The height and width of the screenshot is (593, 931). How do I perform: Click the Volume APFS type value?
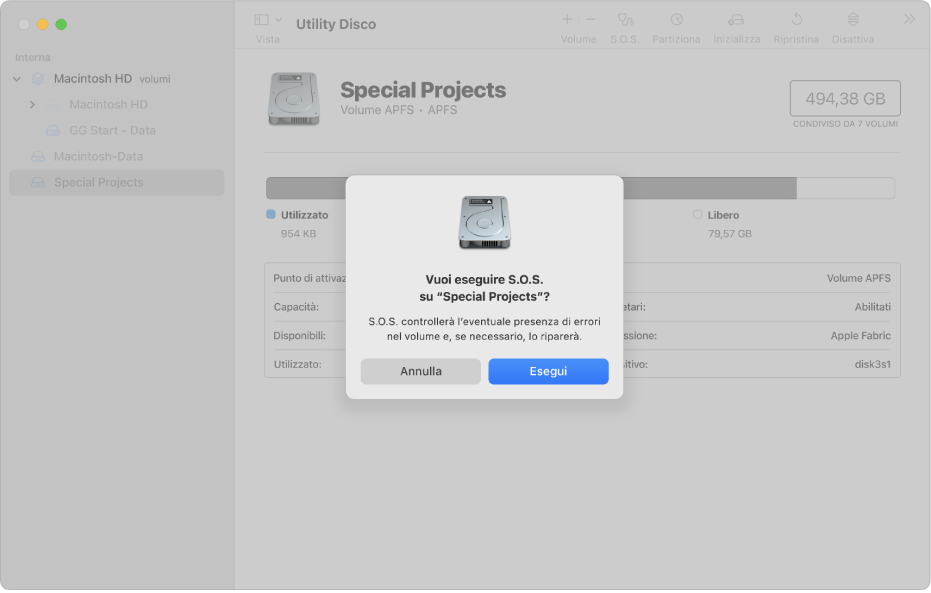tap(859, 278)
